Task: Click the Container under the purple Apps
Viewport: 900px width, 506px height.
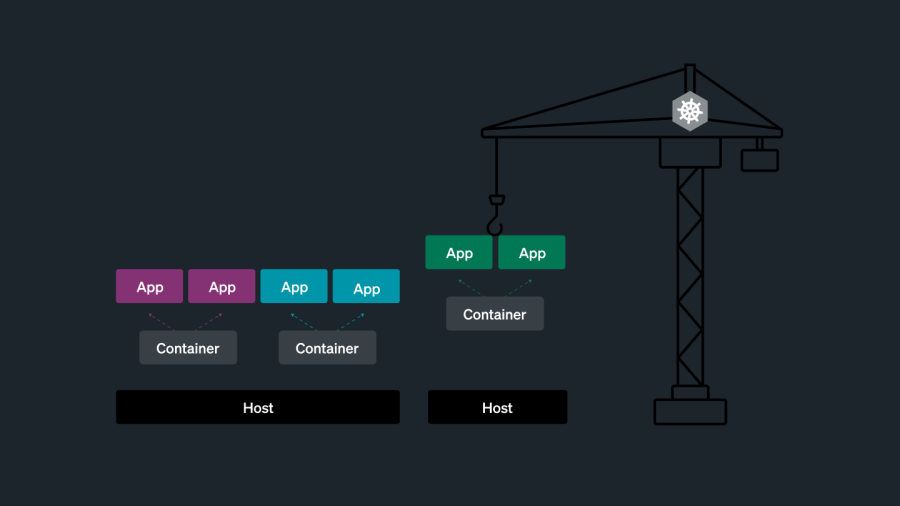Action: click(188, 348)
